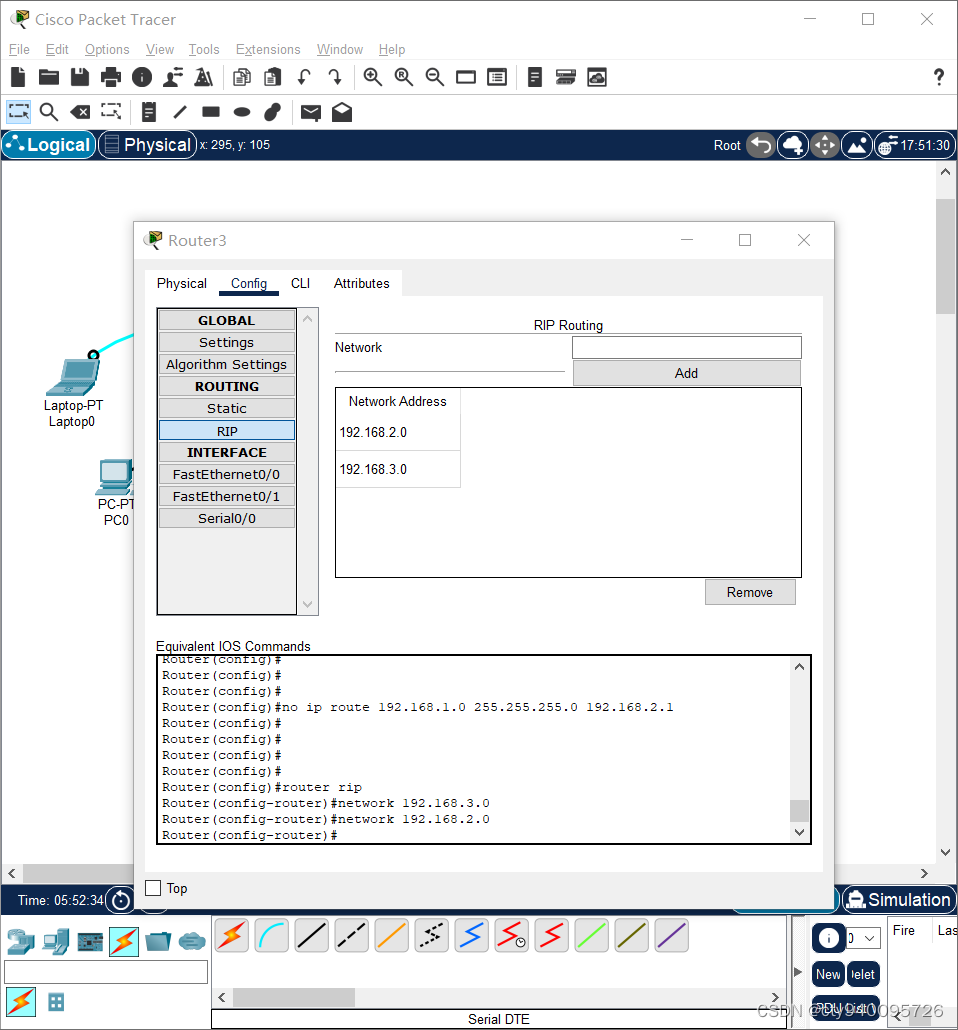Screen dimensions: 958x1030
Task: Open the scenario dropdown in PDU panel
Action: (x=863, y=938)
